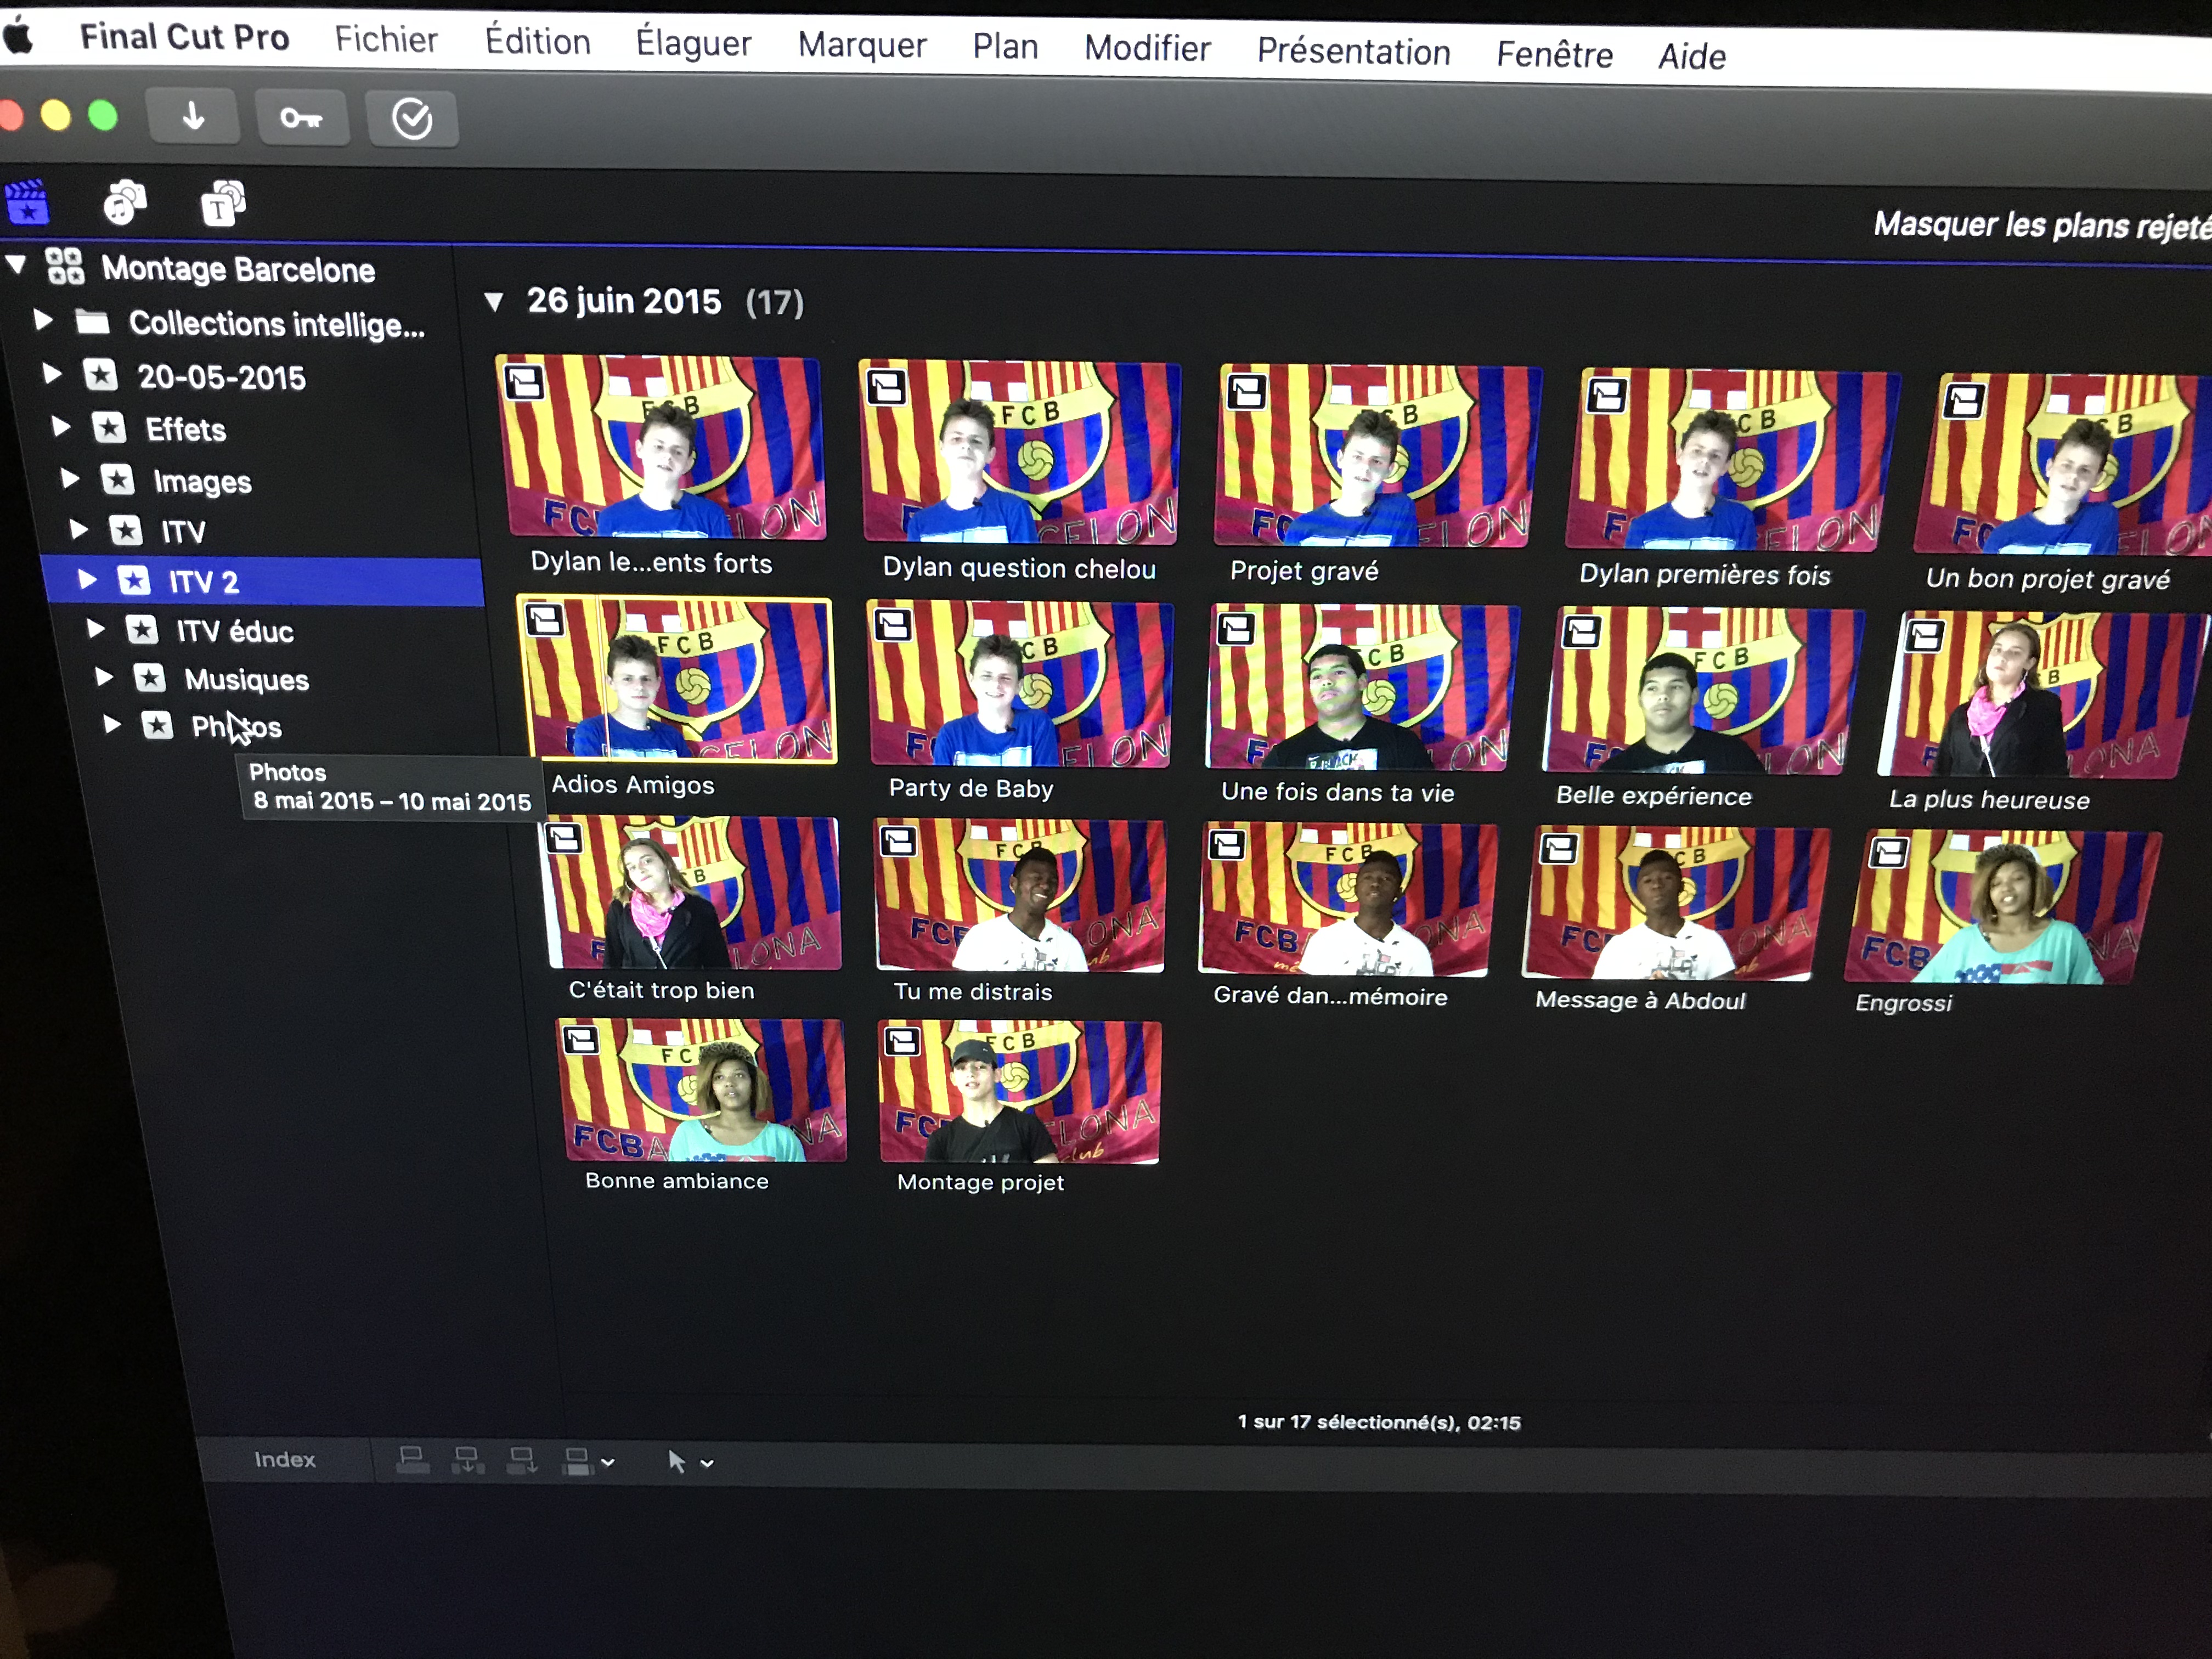The image size is (2212, 1659).
Task: Click the background tasks checkmark button
Action: [412, 120]
